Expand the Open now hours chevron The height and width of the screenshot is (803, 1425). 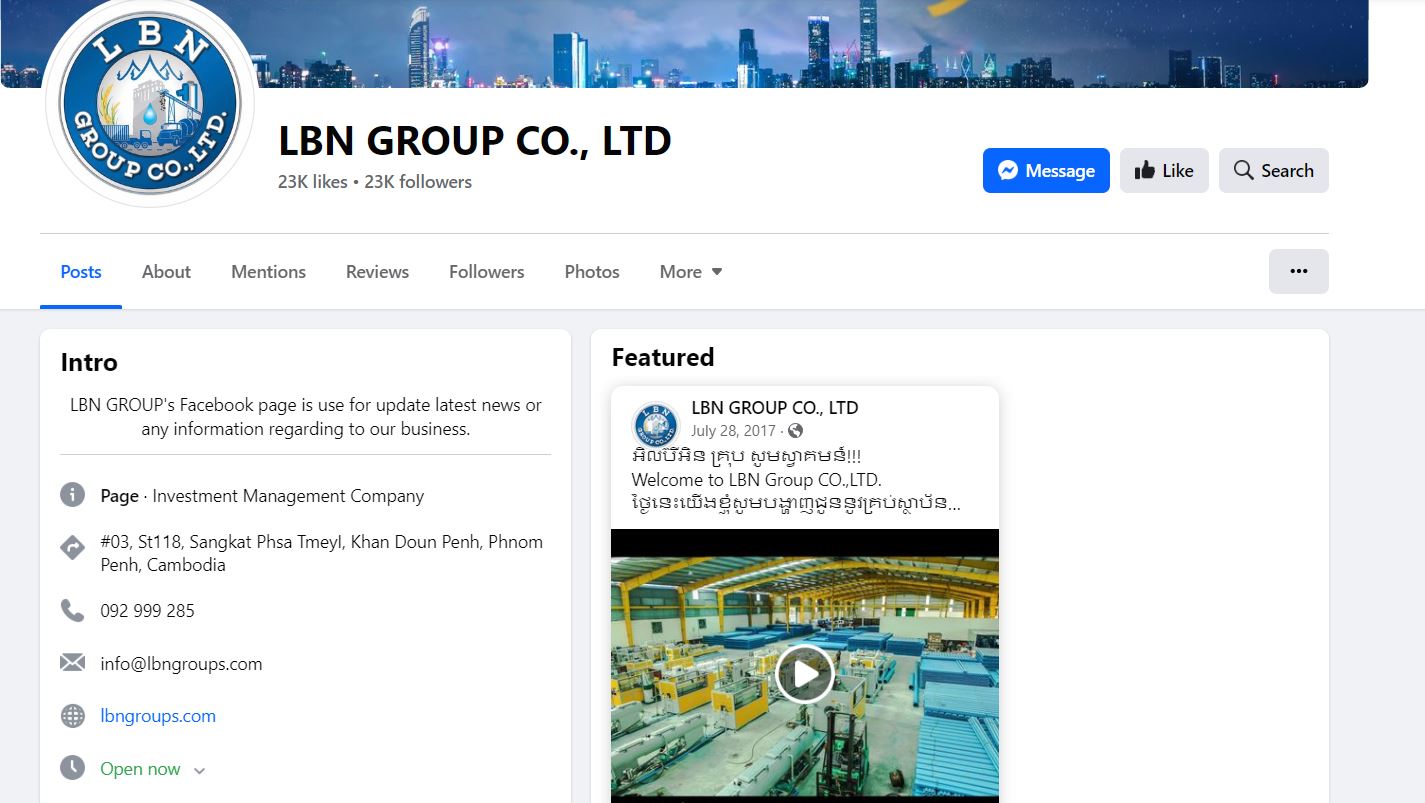199,770
